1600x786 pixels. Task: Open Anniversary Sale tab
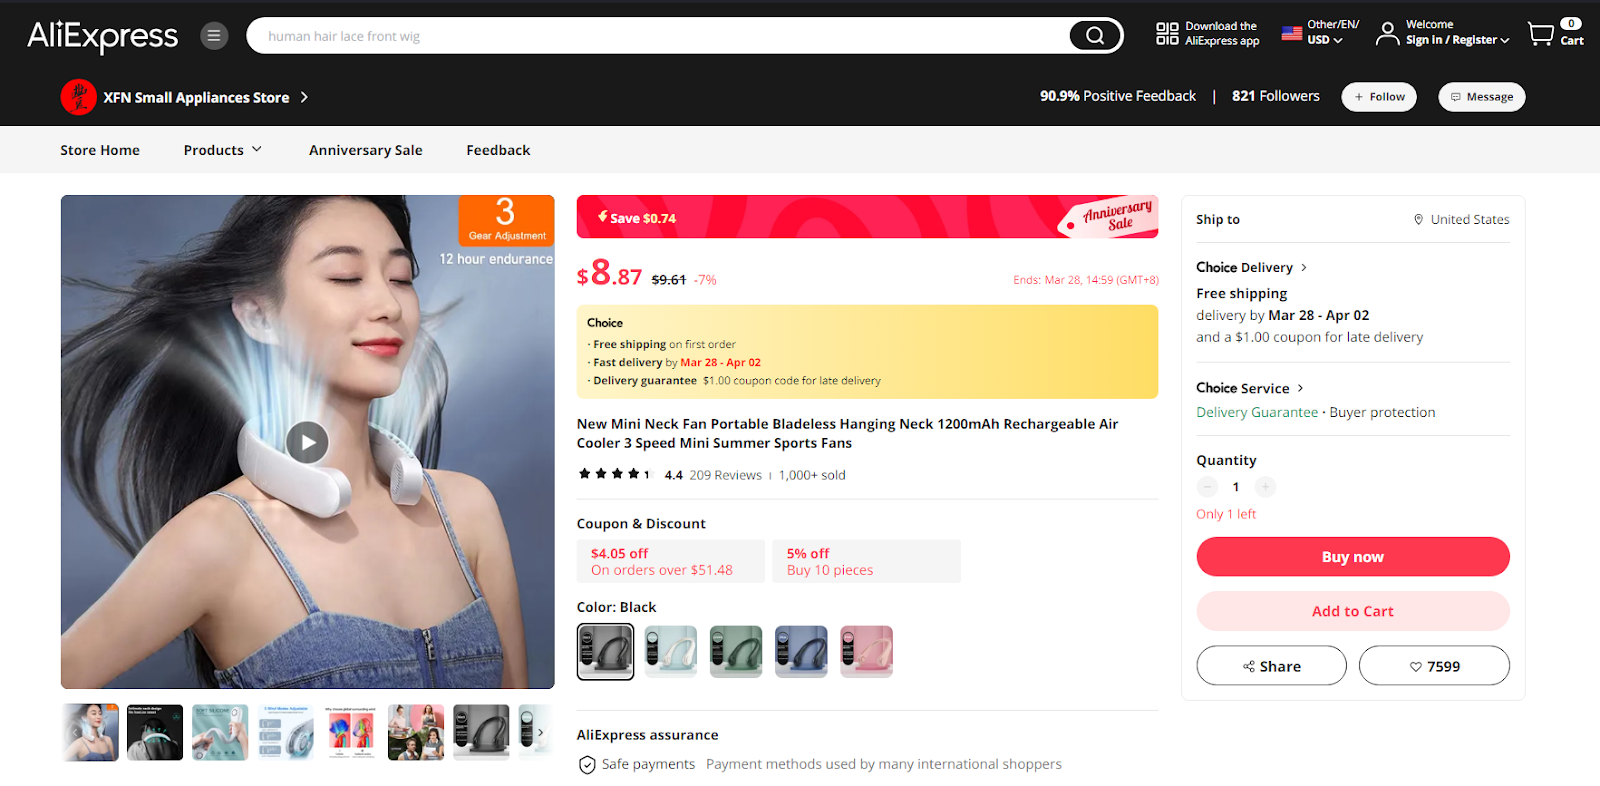click(x=366, y=150)
